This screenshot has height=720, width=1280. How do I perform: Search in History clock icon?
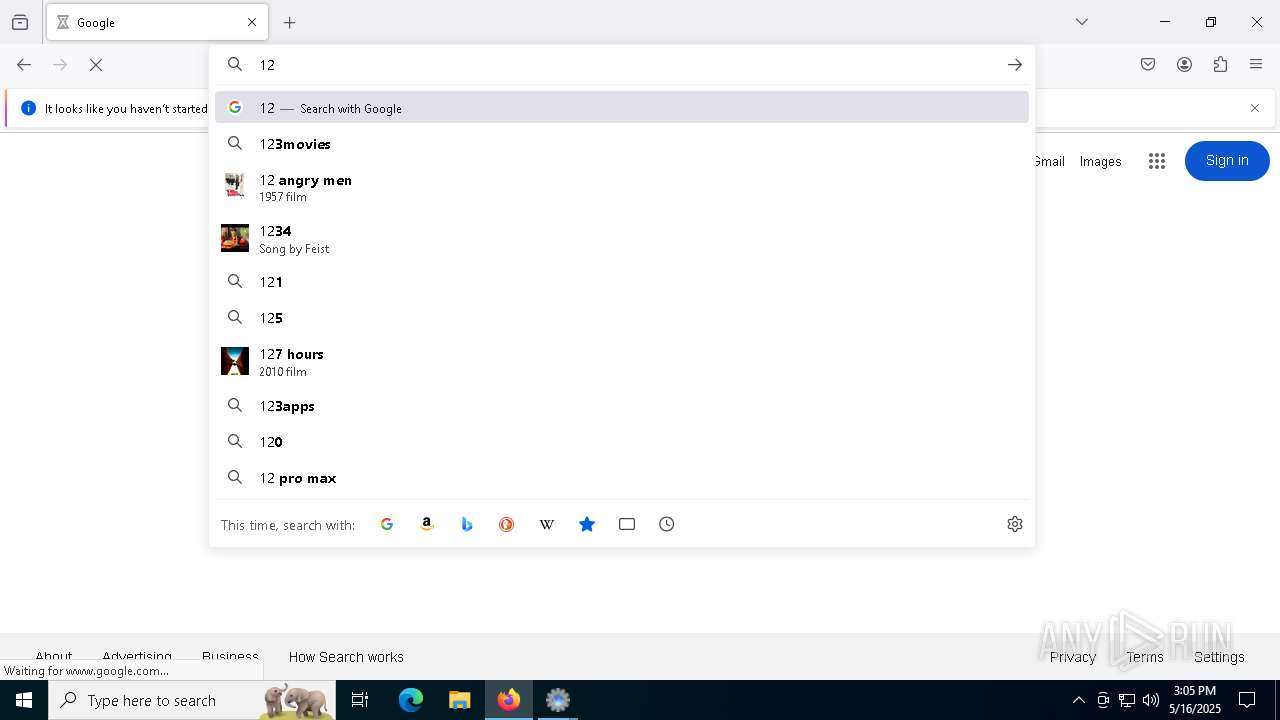coord(667,524)
